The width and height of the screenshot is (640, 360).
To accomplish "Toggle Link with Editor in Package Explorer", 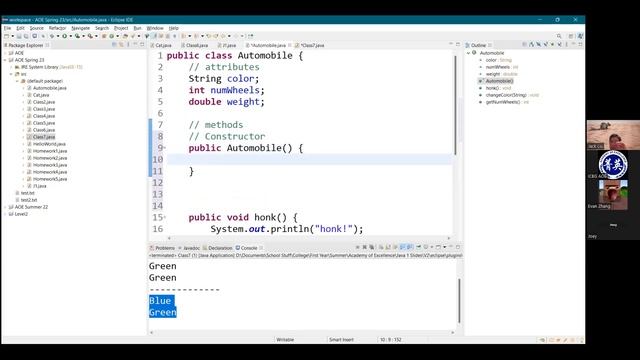I will 121,44.
